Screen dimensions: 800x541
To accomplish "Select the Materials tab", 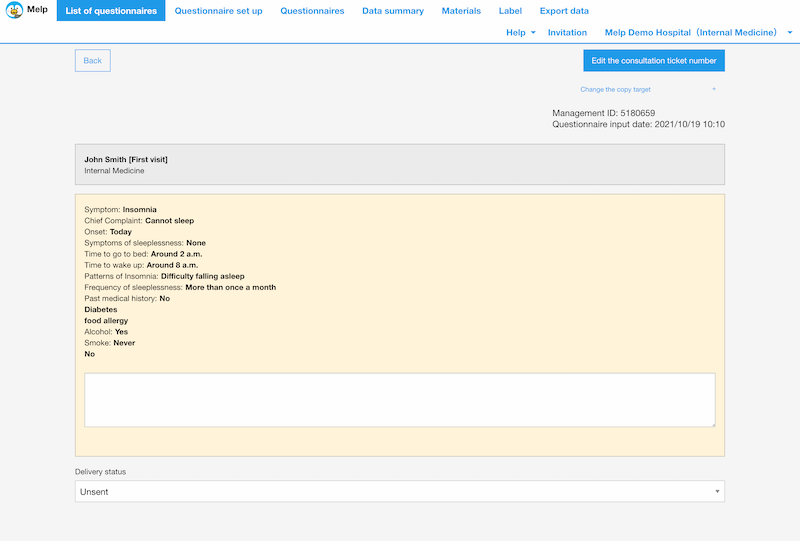I will point(461,11).
